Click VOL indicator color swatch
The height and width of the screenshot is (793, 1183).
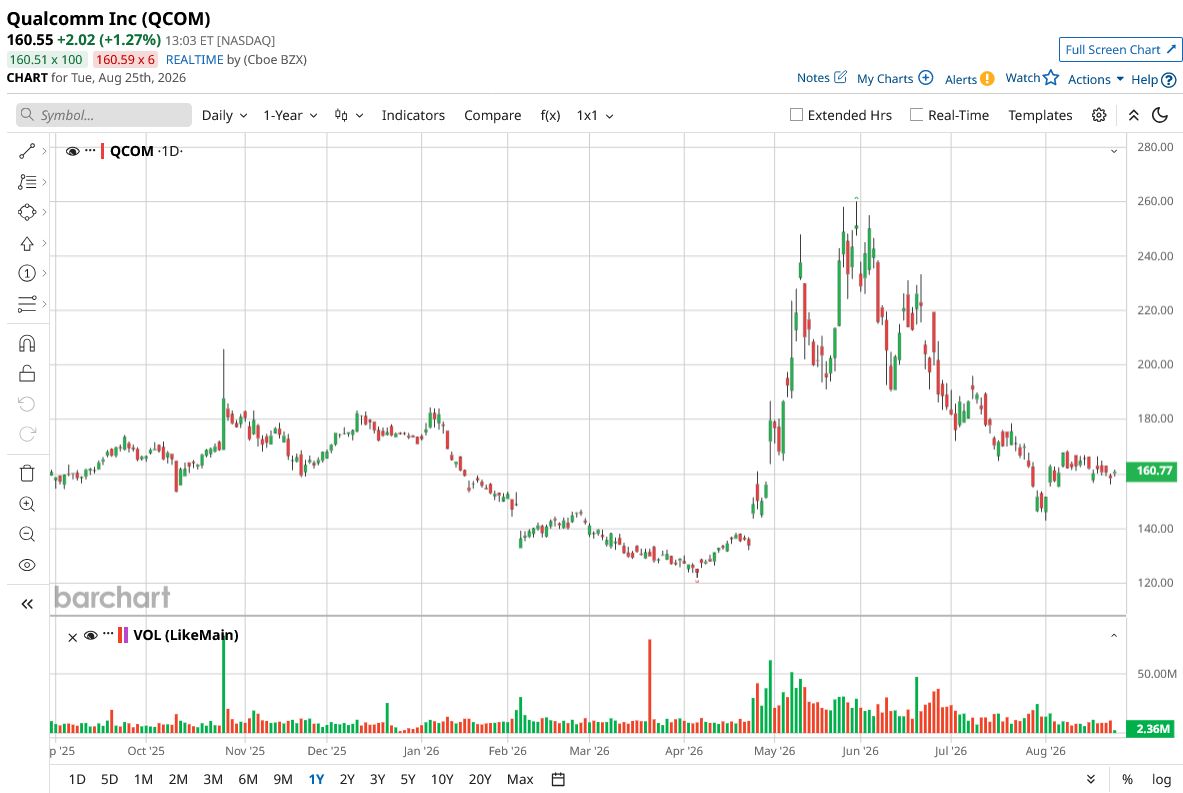[123, 635]
